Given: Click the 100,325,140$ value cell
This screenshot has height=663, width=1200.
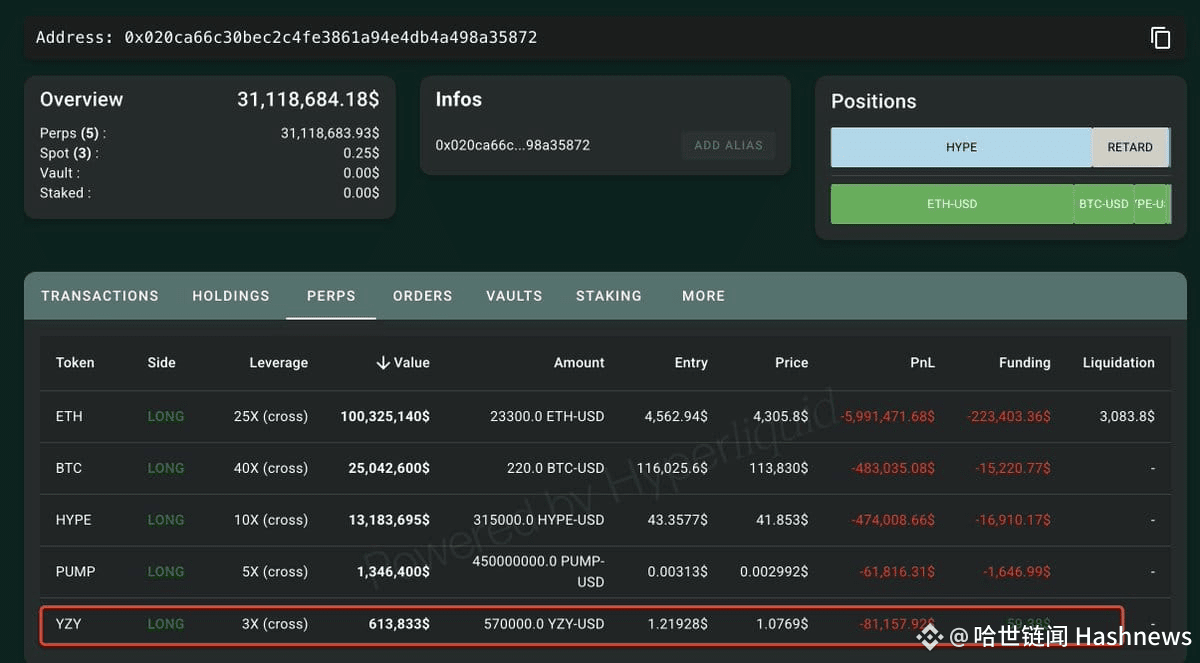Looking at the screenshot, I should click(x=385, y=416).
